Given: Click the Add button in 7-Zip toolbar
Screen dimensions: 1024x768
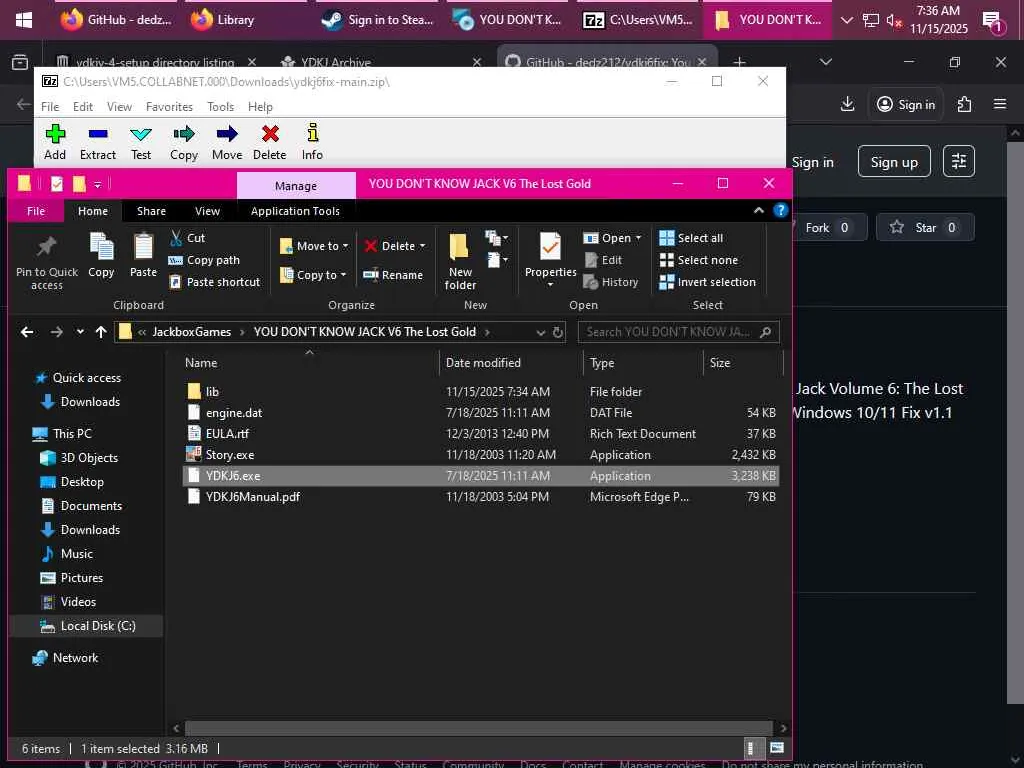Looking at the screenshot, I should tap(55, 142).
